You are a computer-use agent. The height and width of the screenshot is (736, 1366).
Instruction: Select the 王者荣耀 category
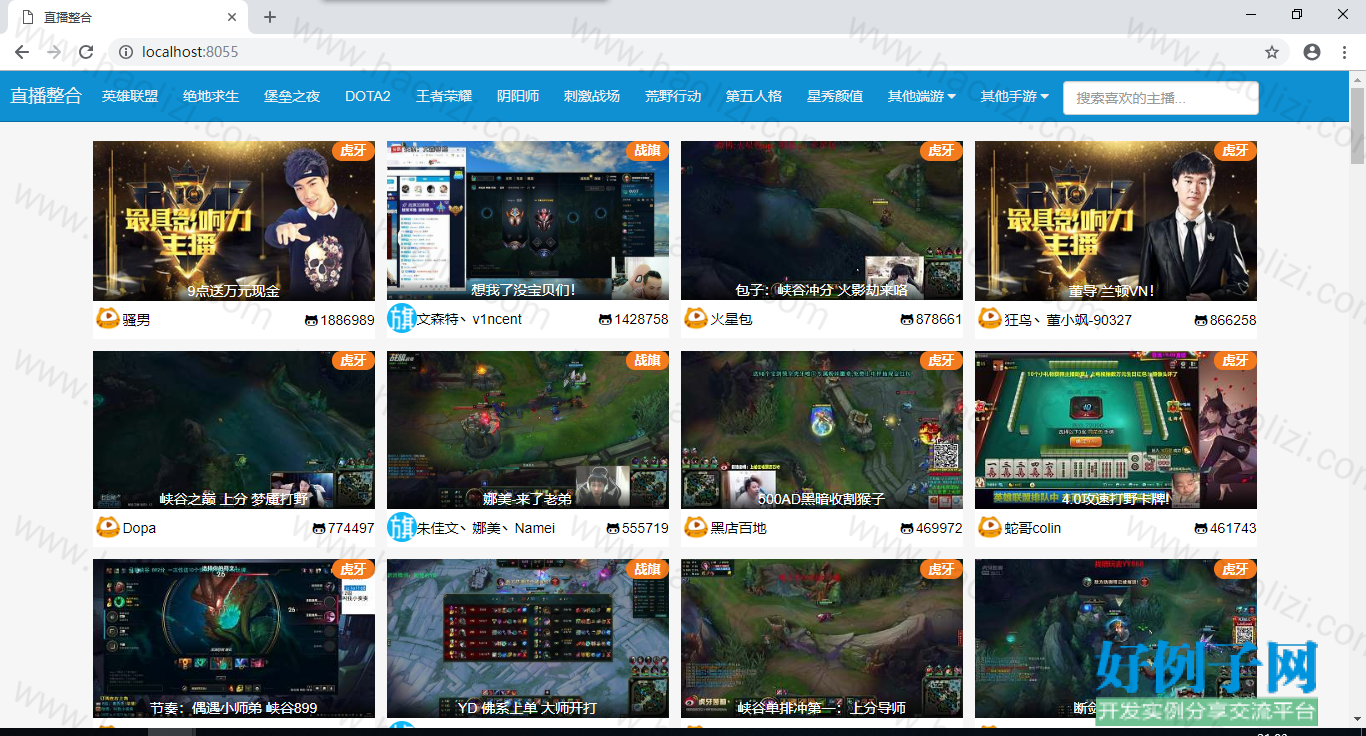444,96
